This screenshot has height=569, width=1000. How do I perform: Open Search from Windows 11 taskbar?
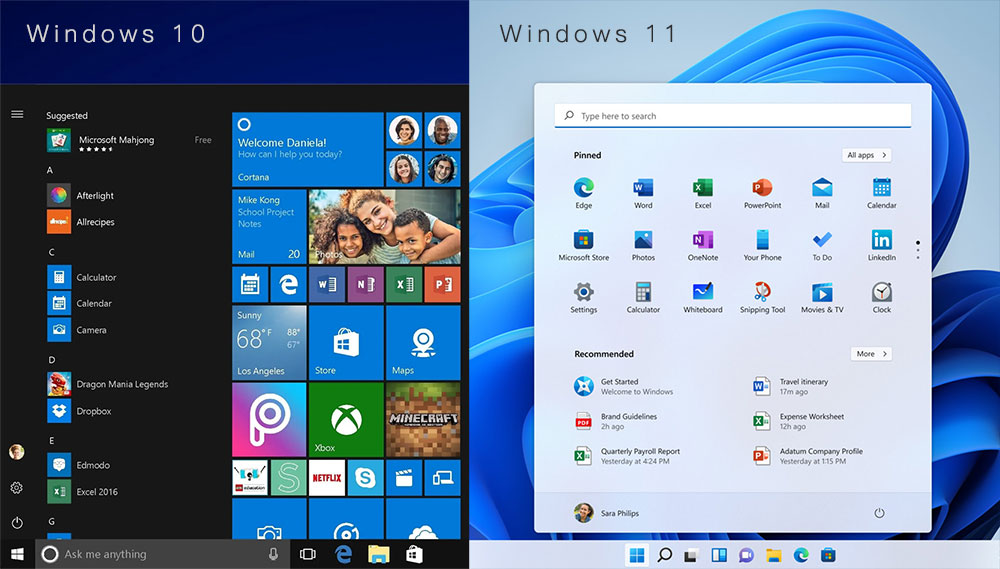(x=664, y=555)
